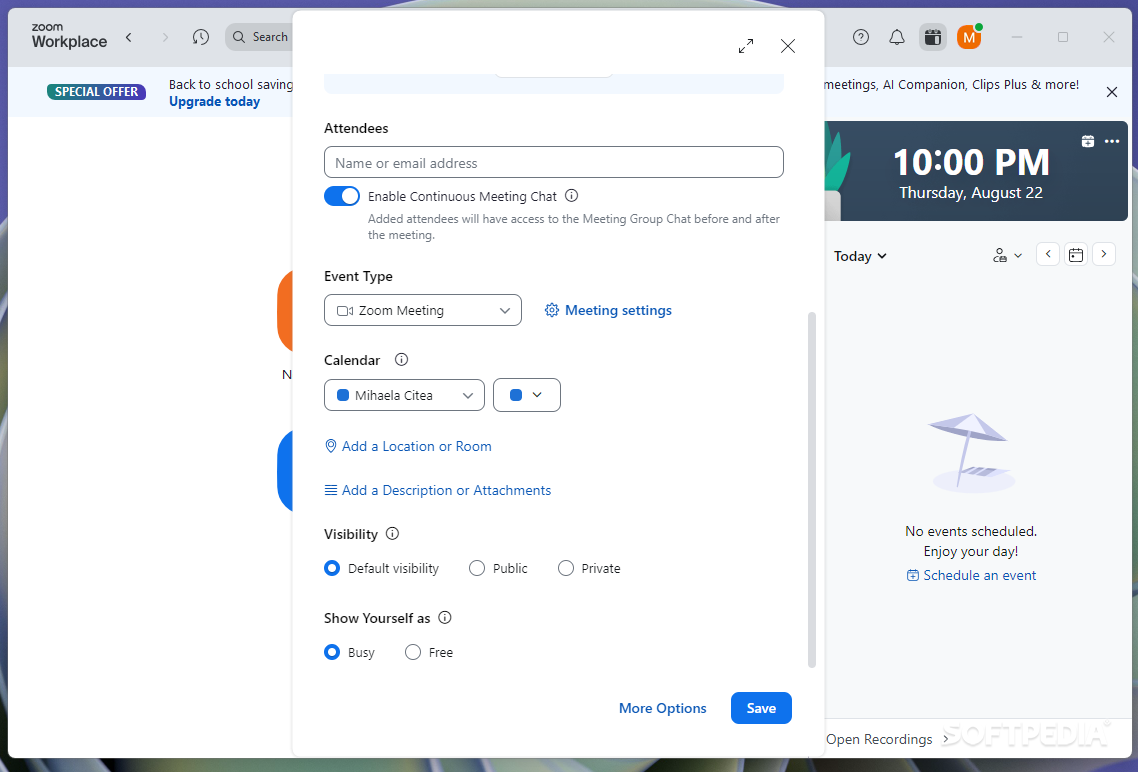
Task: Open the Zoom Meeting event type dropdown
Action: [x=422, y=311]
